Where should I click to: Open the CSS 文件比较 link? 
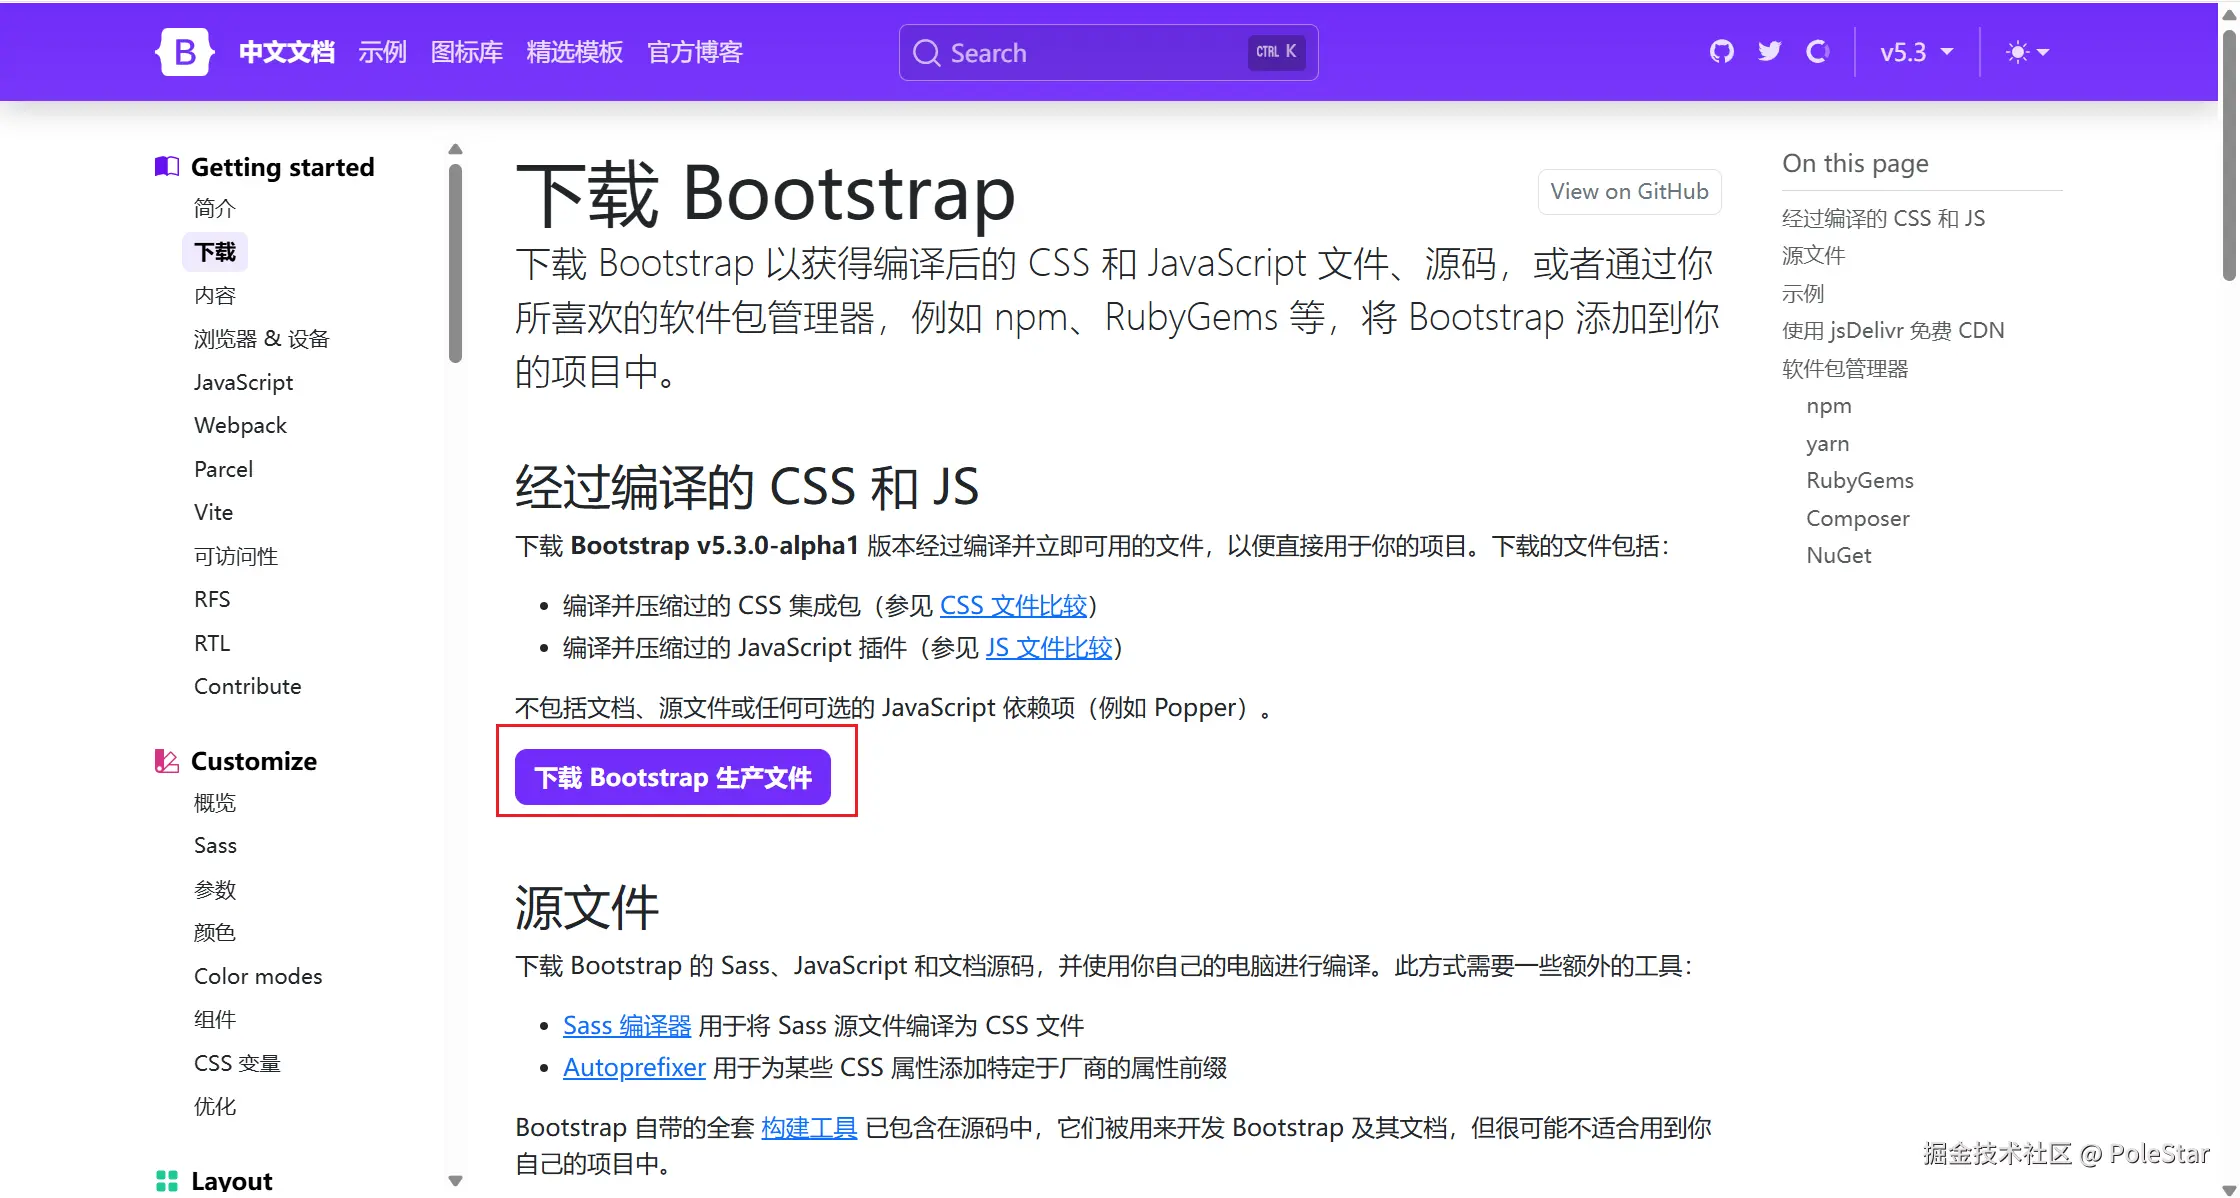[1013, 605]
